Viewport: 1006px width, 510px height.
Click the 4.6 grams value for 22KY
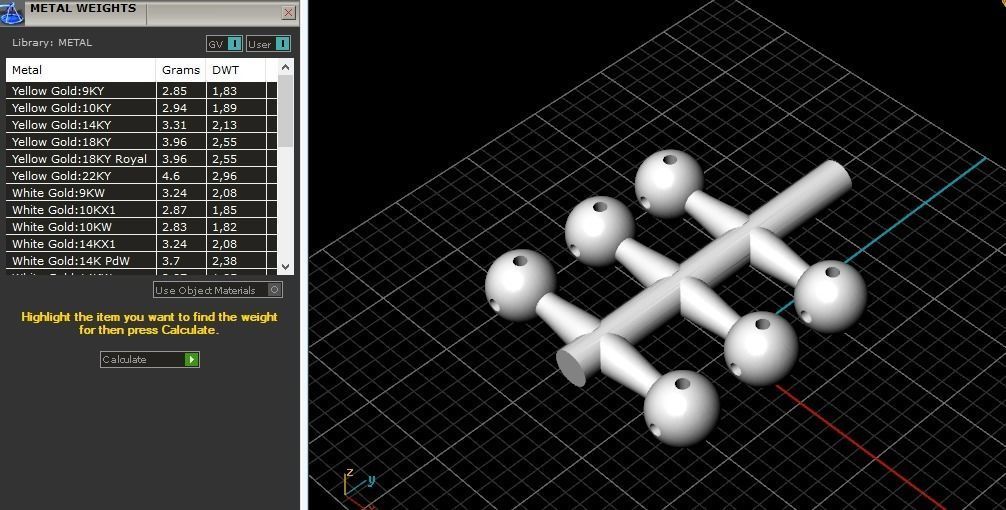171,176
